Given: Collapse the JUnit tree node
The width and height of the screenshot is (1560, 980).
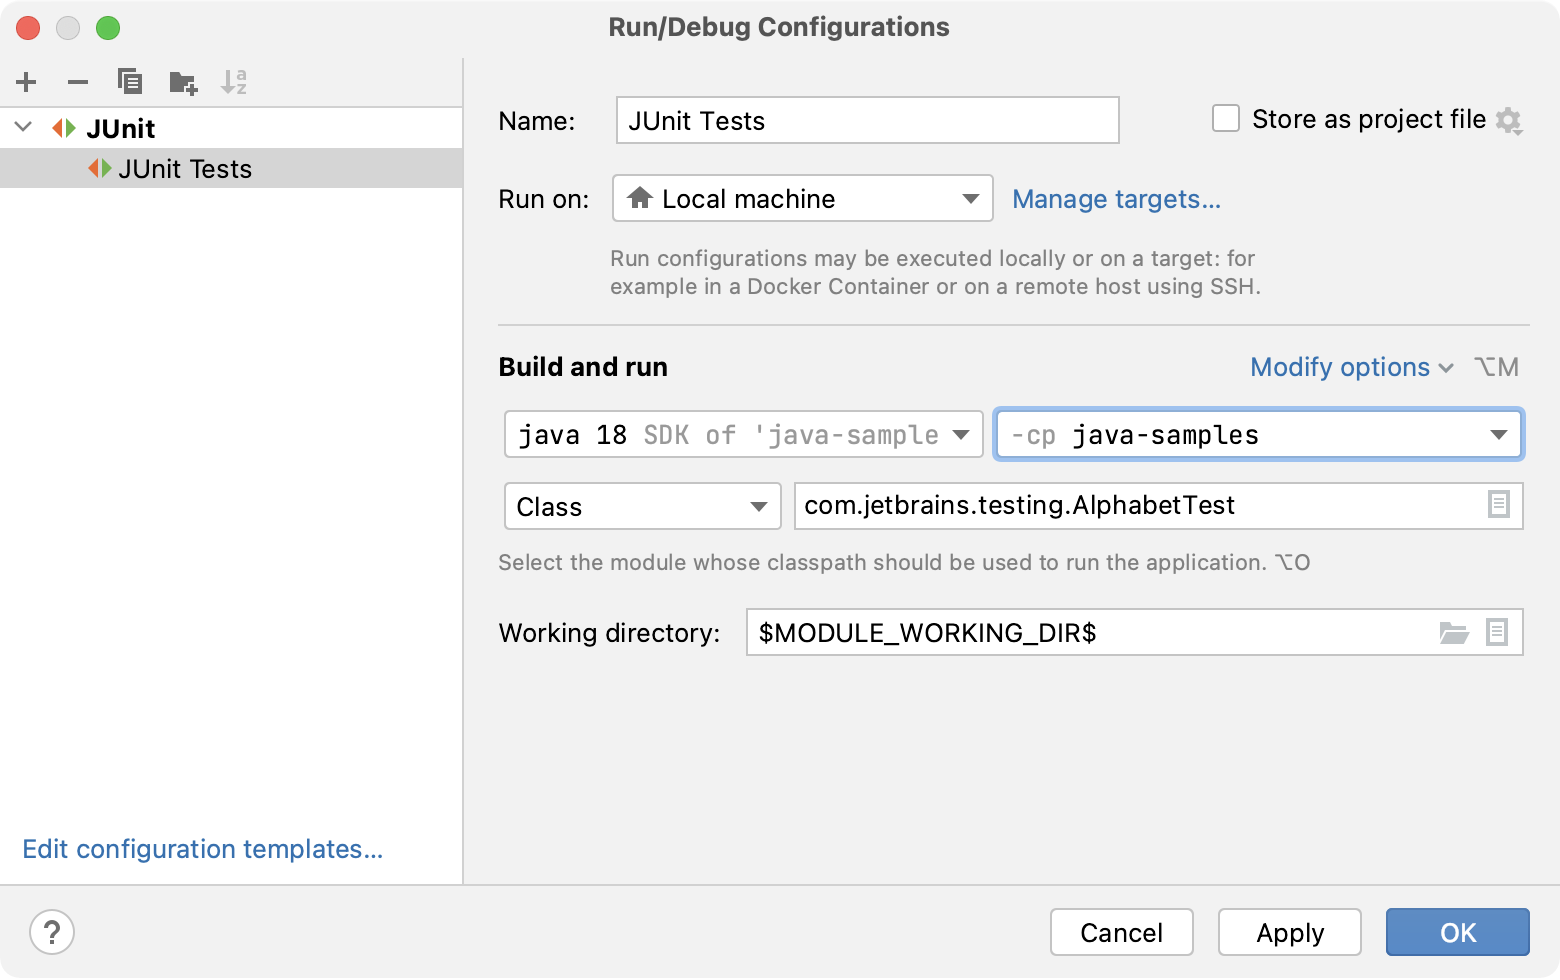Looking at the screenshot, I should 24,127.
